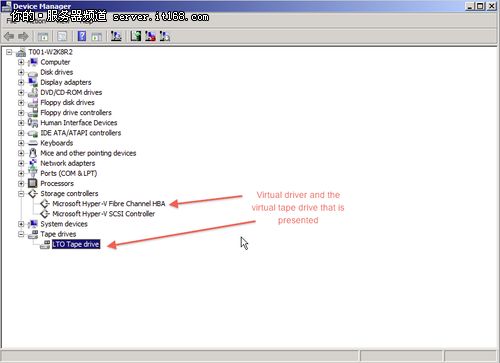Viewport: 500px width, 363px height.
Task: Select Microsoft Hyper-V Fibre Channel HBA
Action: [x=109, y=204]
